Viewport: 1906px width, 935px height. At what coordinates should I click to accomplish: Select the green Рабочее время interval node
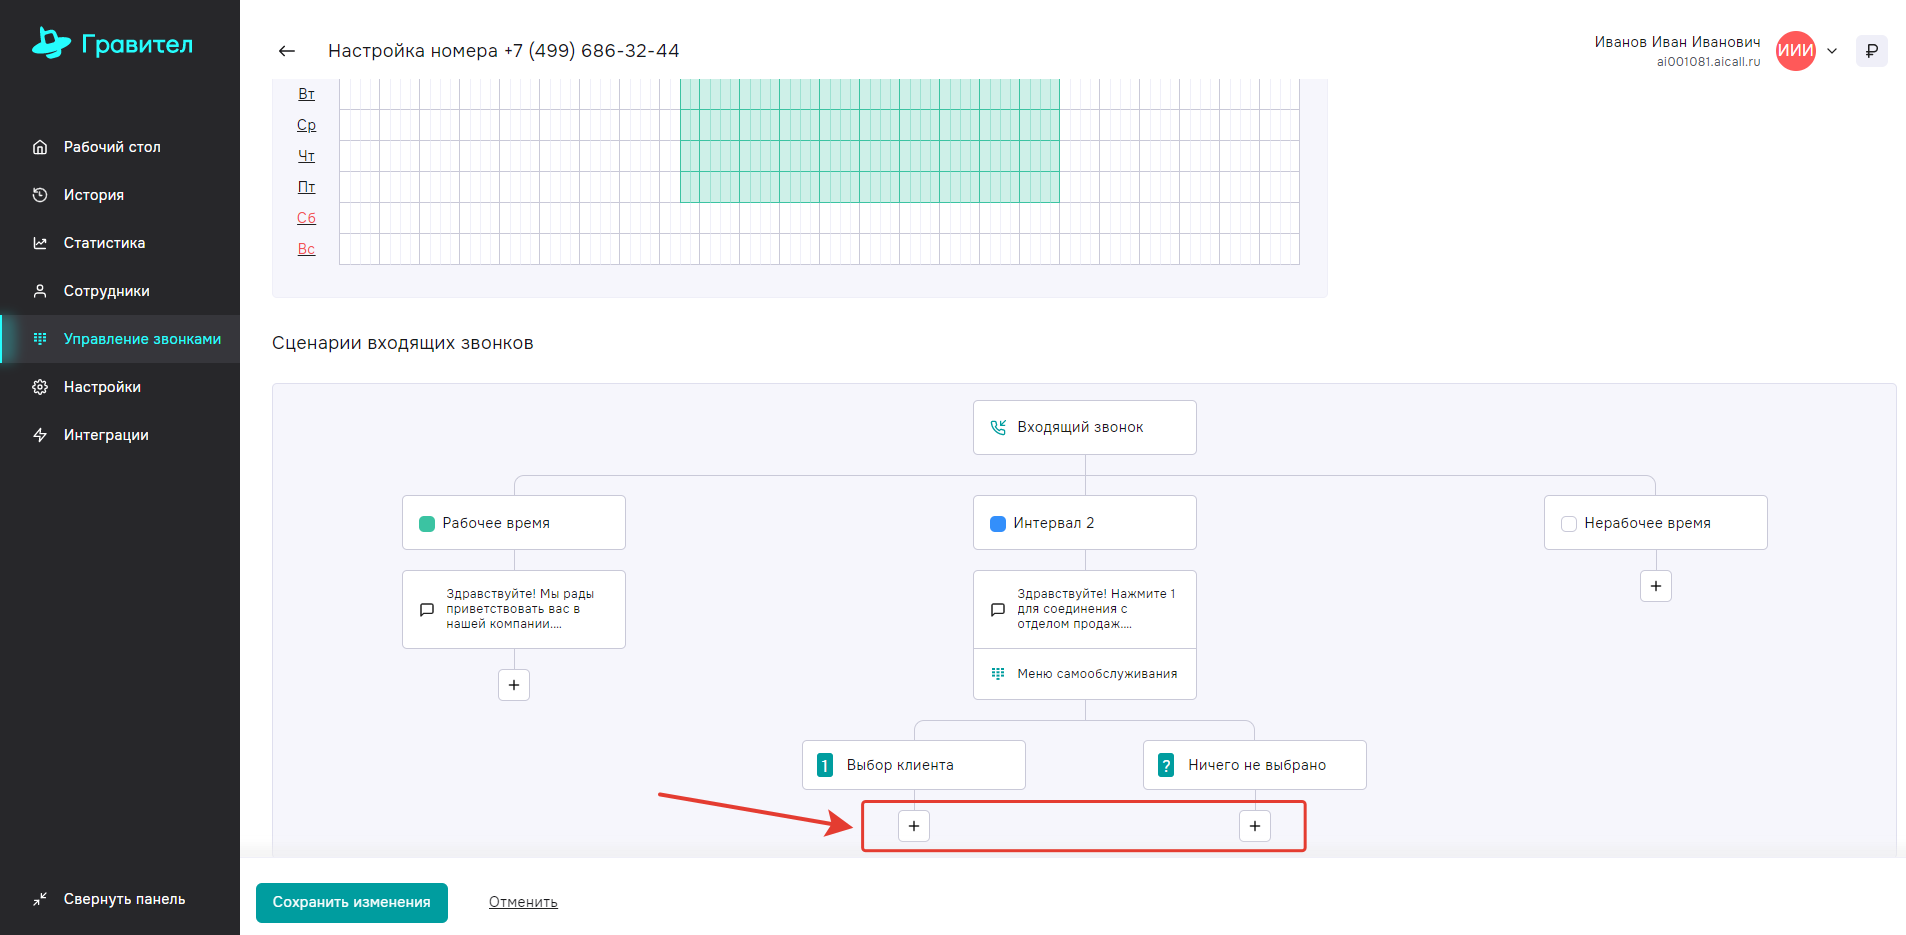click(513, 523)
